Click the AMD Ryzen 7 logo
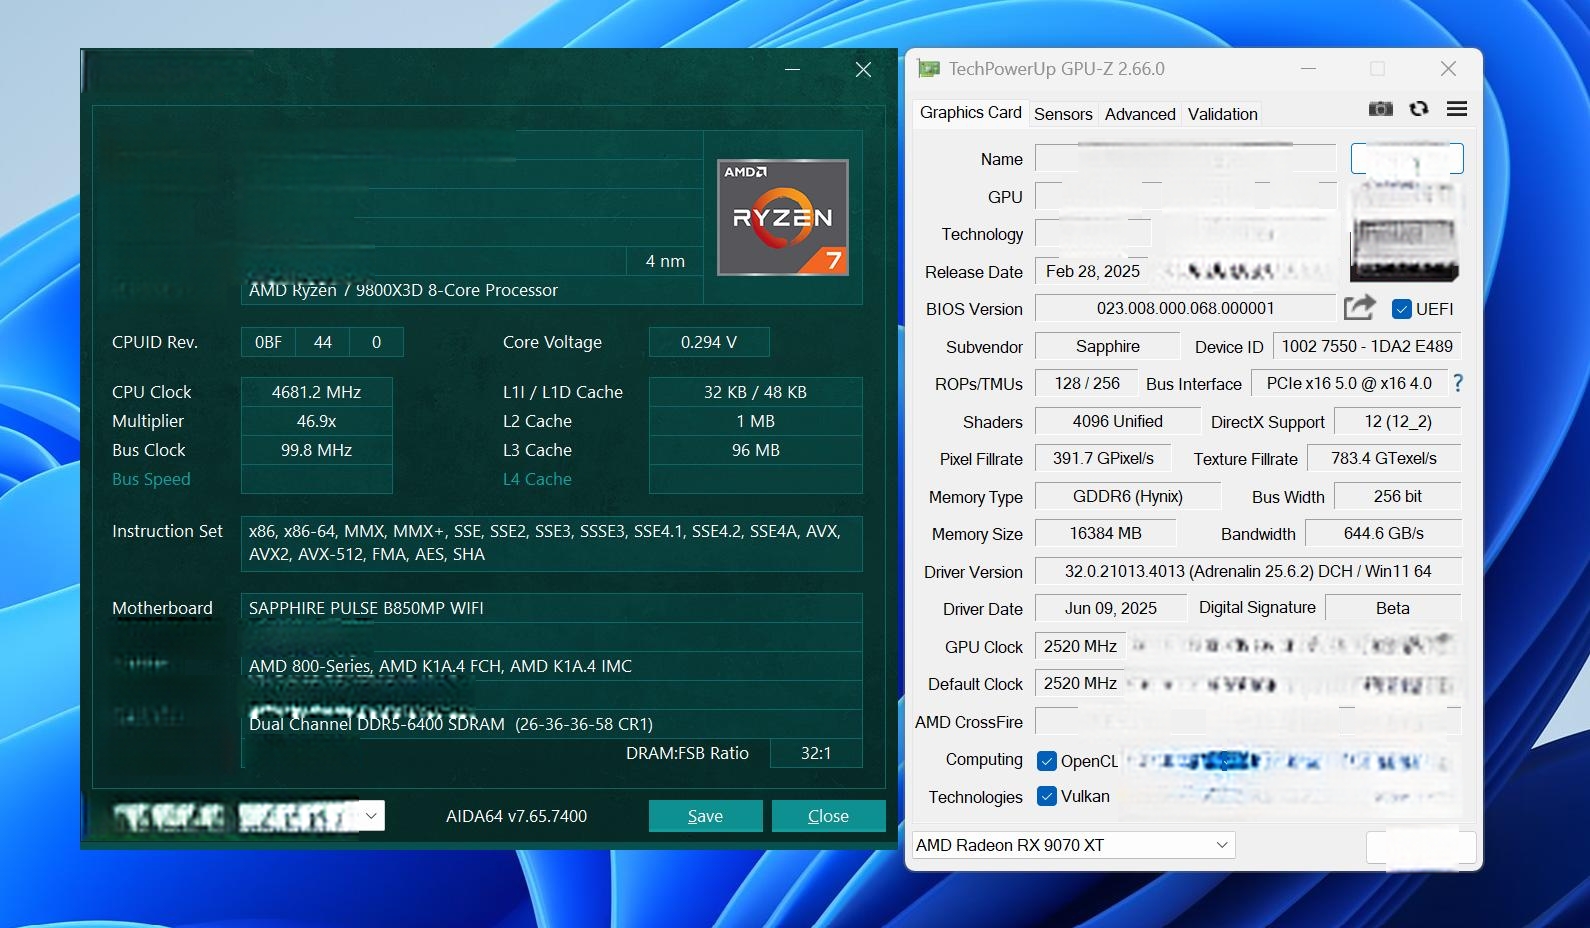The height and width of the screenshot is (928, 1590). coord(783,218)
